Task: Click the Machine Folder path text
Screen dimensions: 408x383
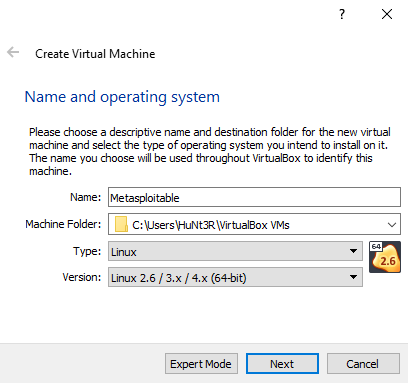Action: coord(211,225)
